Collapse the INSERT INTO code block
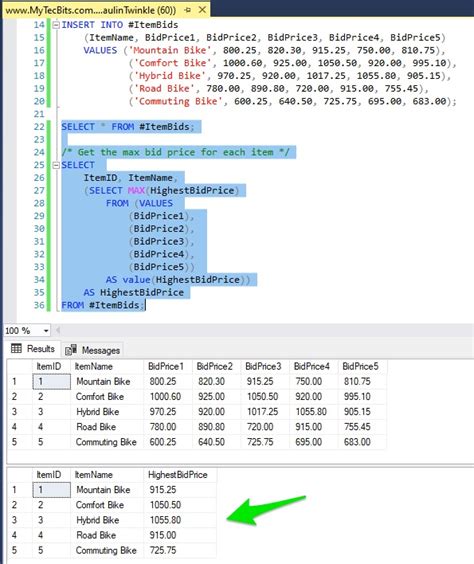Viewport: 474px width, 564px height. [x=56, y=25]
